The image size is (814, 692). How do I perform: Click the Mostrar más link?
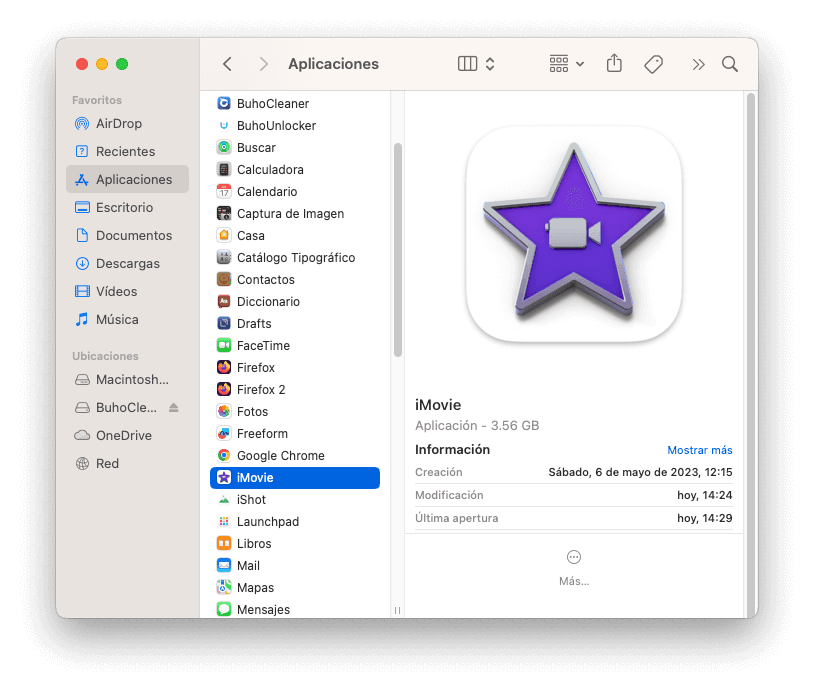(x=699, y=450)
